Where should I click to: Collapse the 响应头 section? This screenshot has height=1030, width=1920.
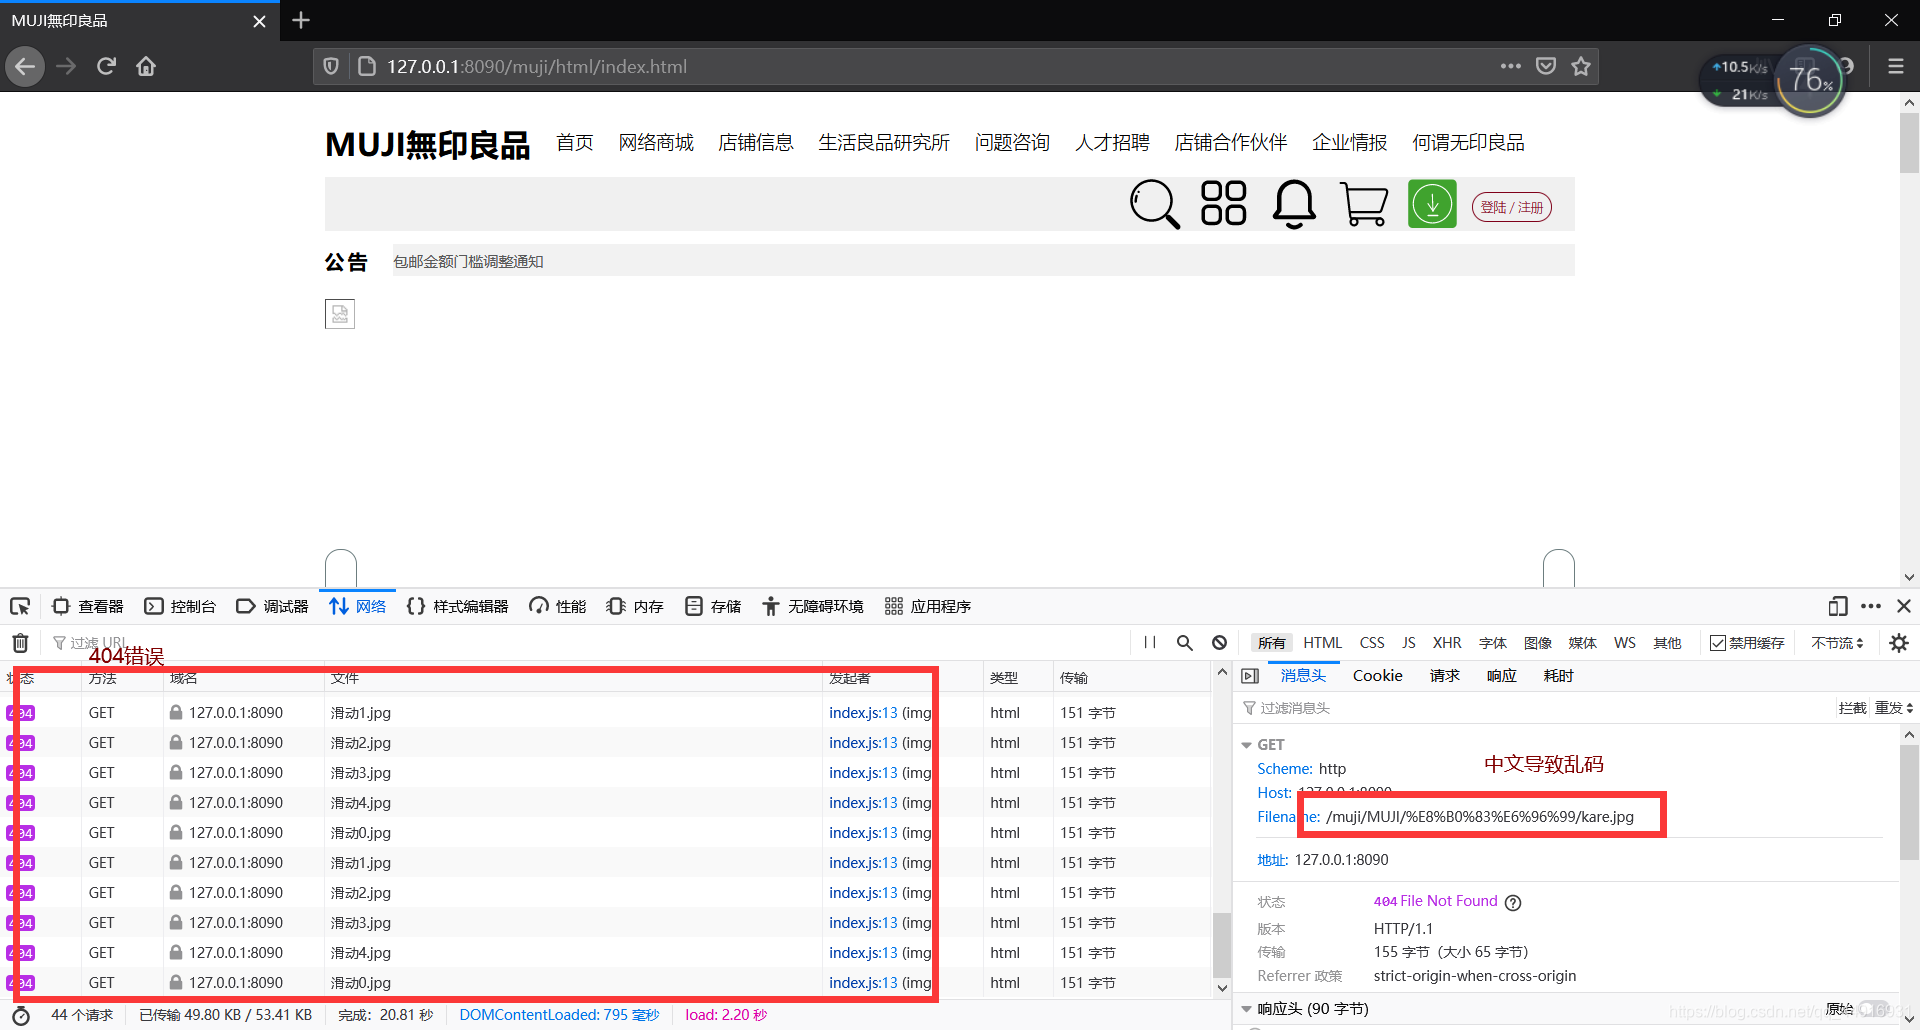click(x=1246, y=1009)
